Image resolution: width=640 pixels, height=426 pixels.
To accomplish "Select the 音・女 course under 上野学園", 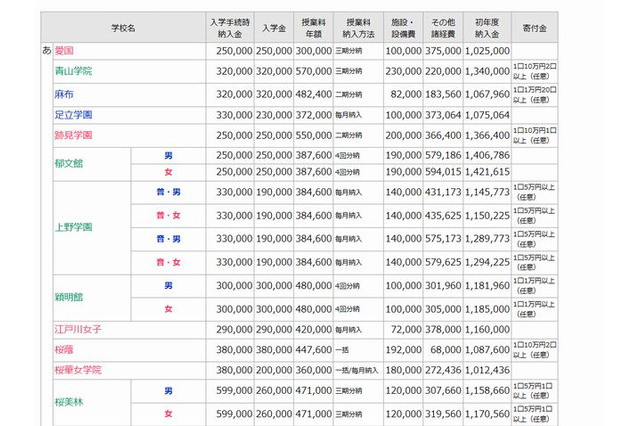I will pyautogui.click(x=168, y=262).
